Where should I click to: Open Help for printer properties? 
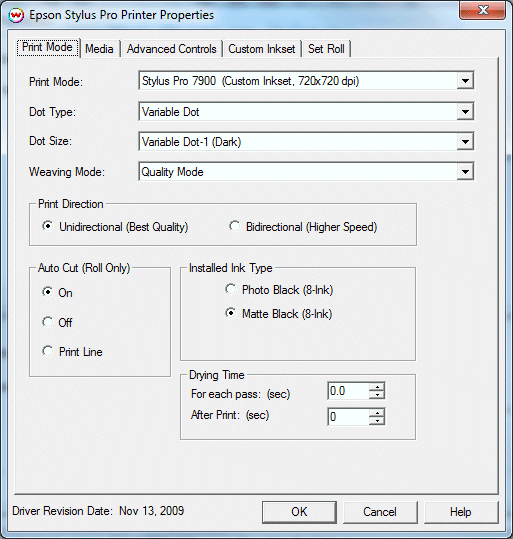click(x=461, y=512)
